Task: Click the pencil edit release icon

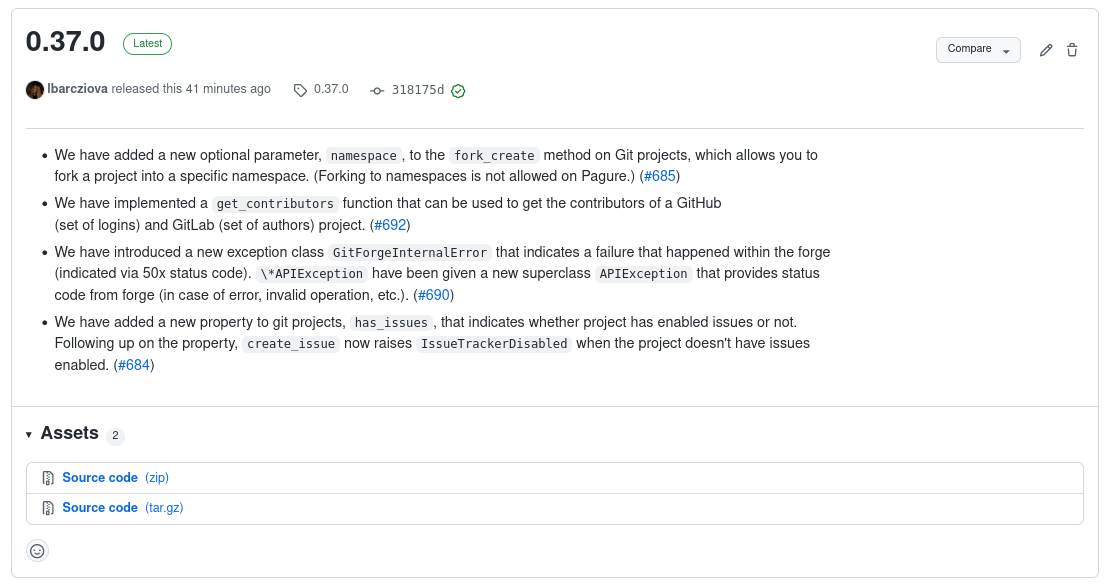Action: click(1046, 50)
